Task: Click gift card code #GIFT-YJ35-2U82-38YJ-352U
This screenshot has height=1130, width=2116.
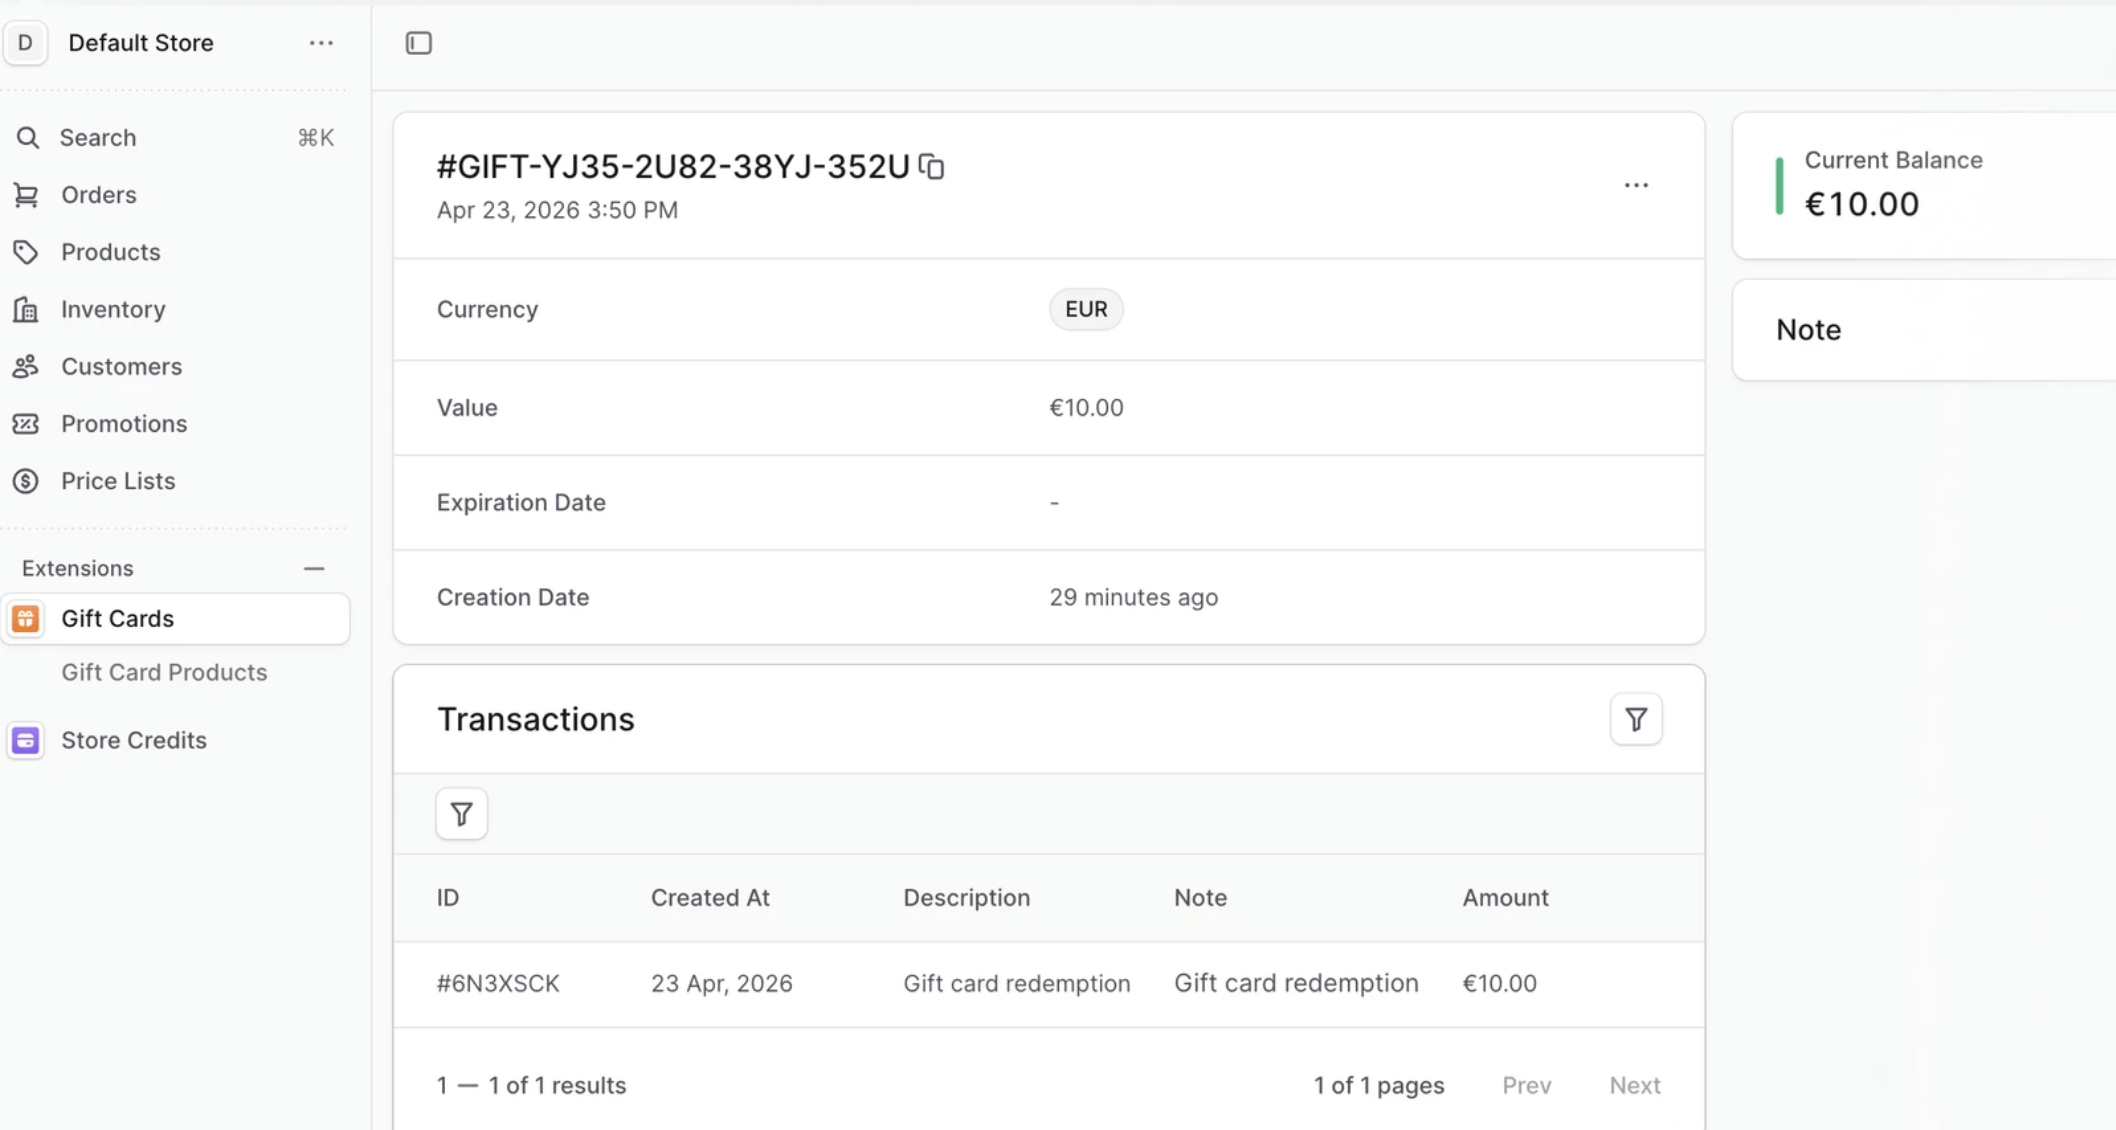Action: [673, 166]
